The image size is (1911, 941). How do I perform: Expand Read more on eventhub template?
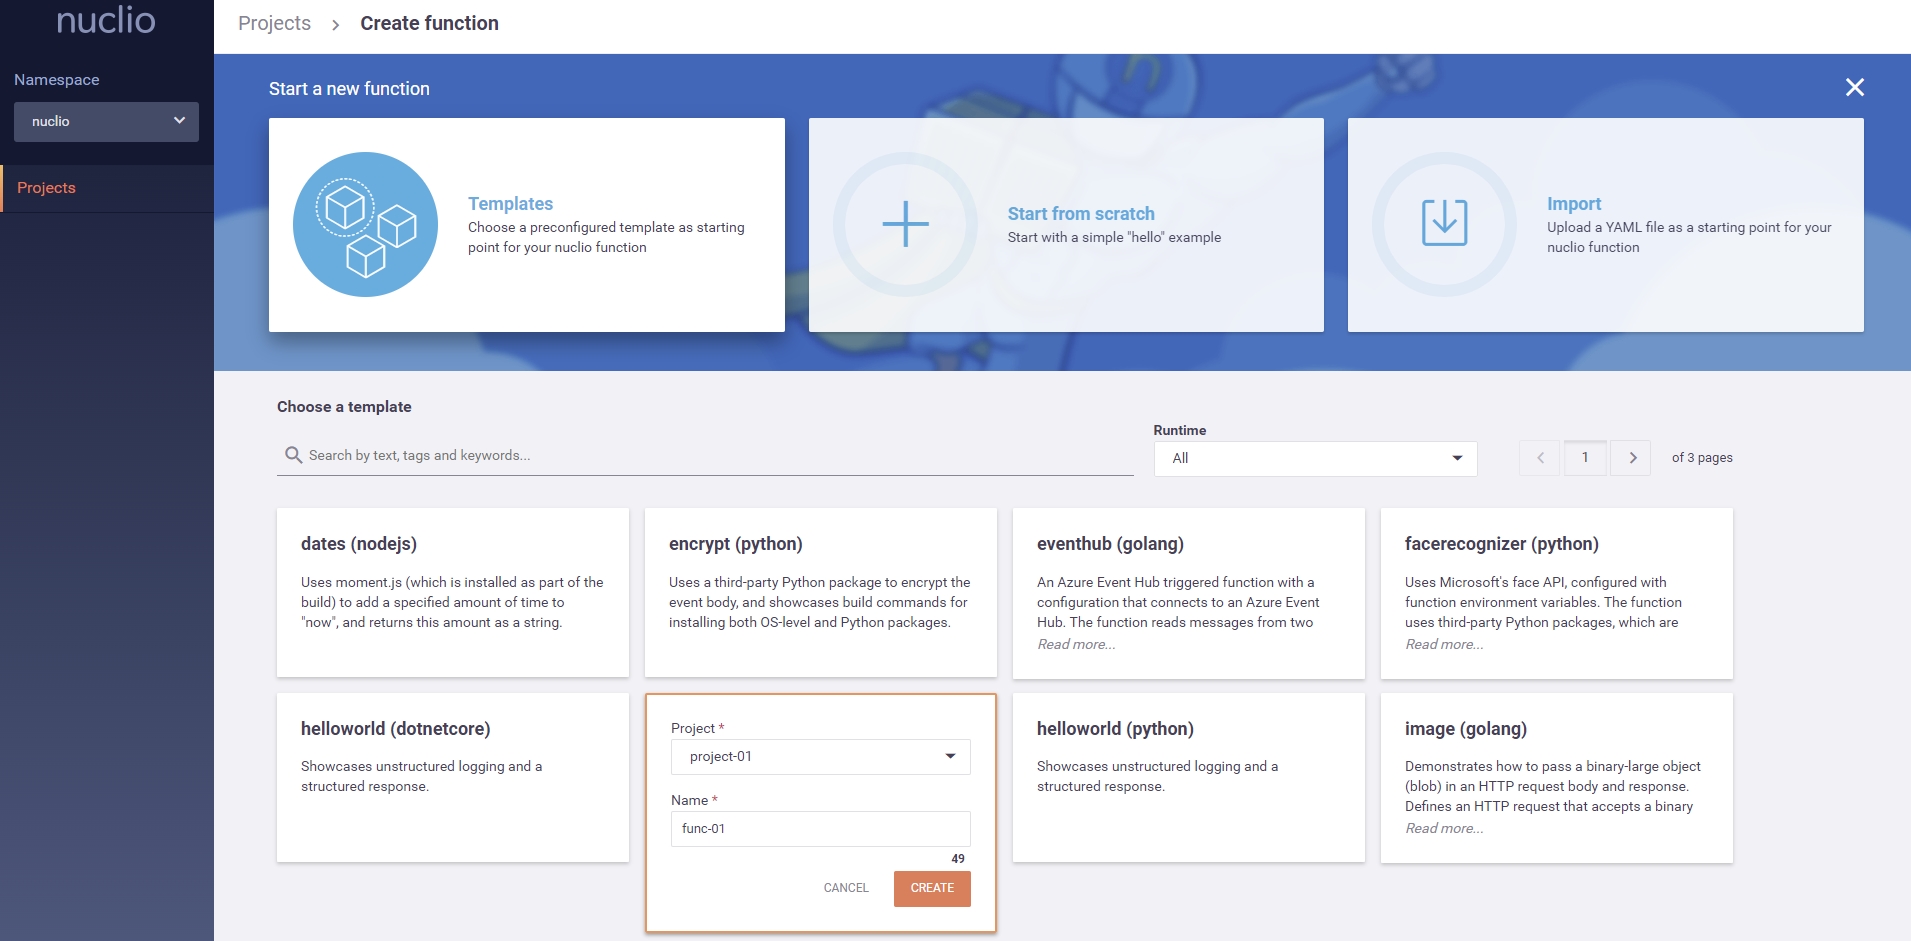point(1076,645)
